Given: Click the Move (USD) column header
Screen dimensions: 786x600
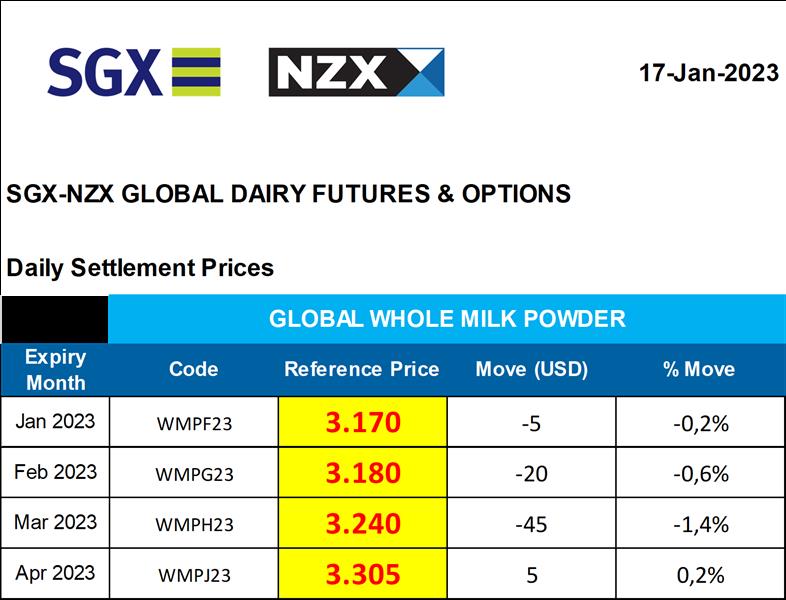Looking at the screenshot, I should [x=532, y=369].
